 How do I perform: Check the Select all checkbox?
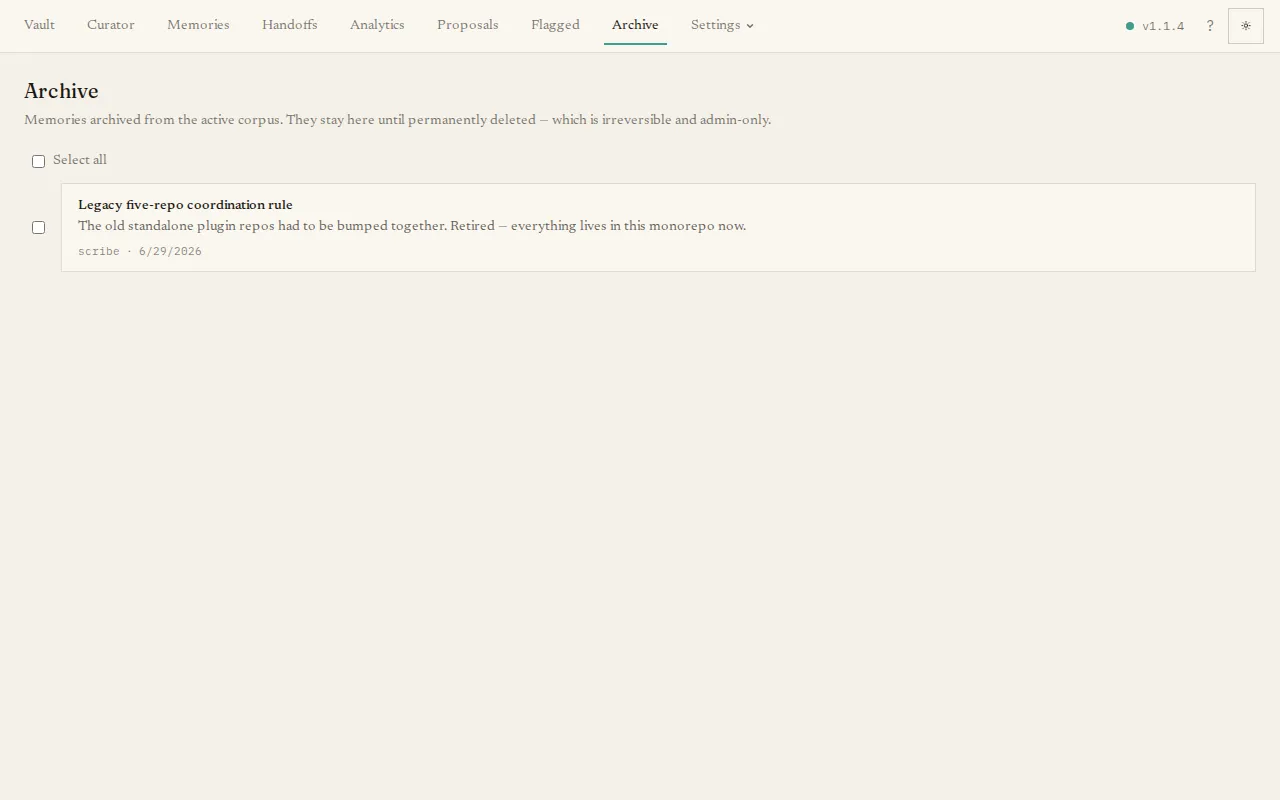[x=38, y=161]
